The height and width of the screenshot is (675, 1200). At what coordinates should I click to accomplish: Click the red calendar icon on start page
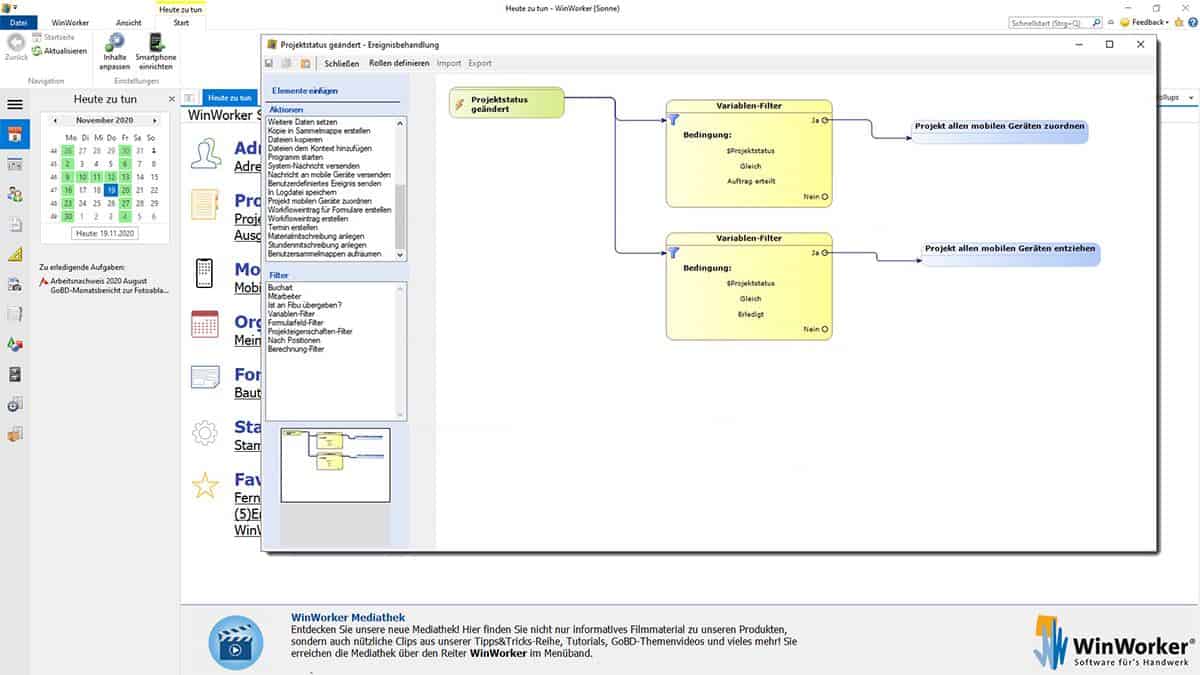[x=205, y=324]
